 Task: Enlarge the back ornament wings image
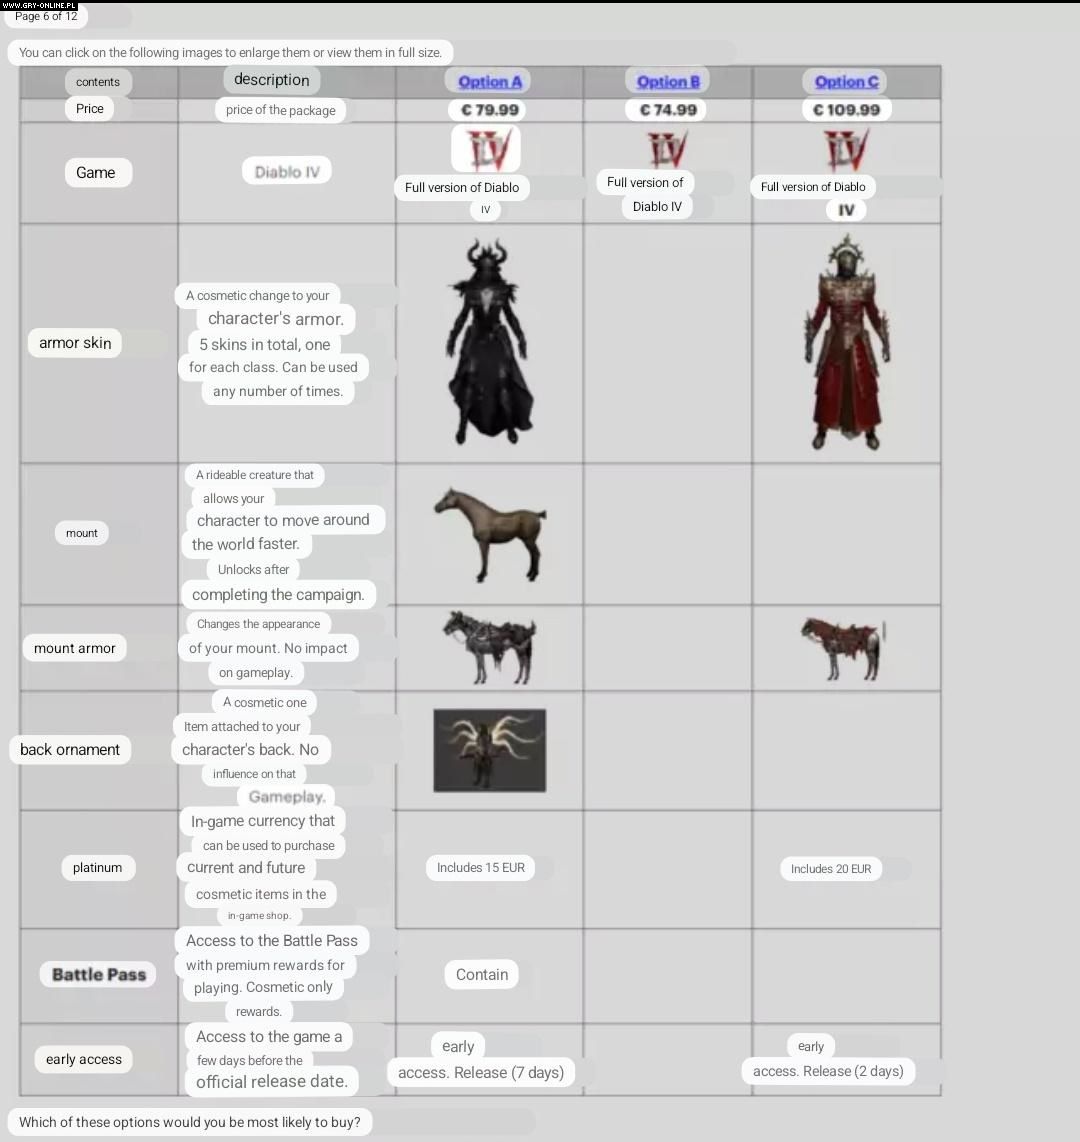489,750
